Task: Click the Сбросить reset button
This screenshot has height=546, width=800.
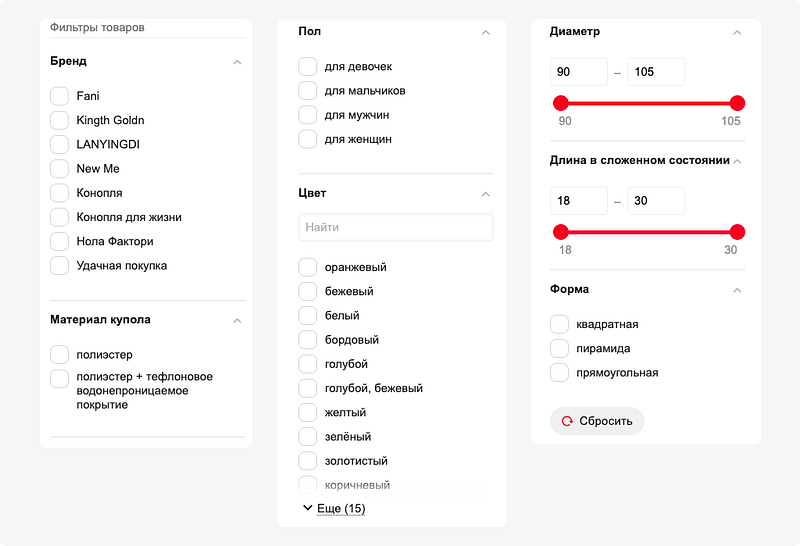Action: pyautogui.click(x=597, y=421)
